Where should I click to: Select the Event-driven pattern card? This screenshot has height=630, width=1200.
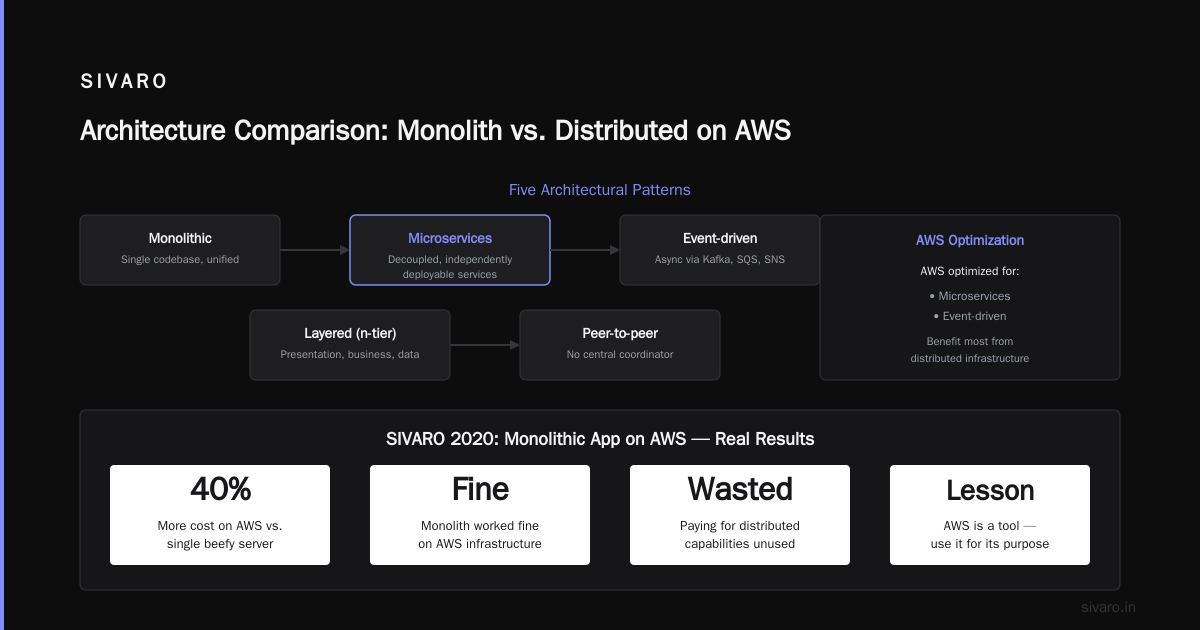(720, 250)
